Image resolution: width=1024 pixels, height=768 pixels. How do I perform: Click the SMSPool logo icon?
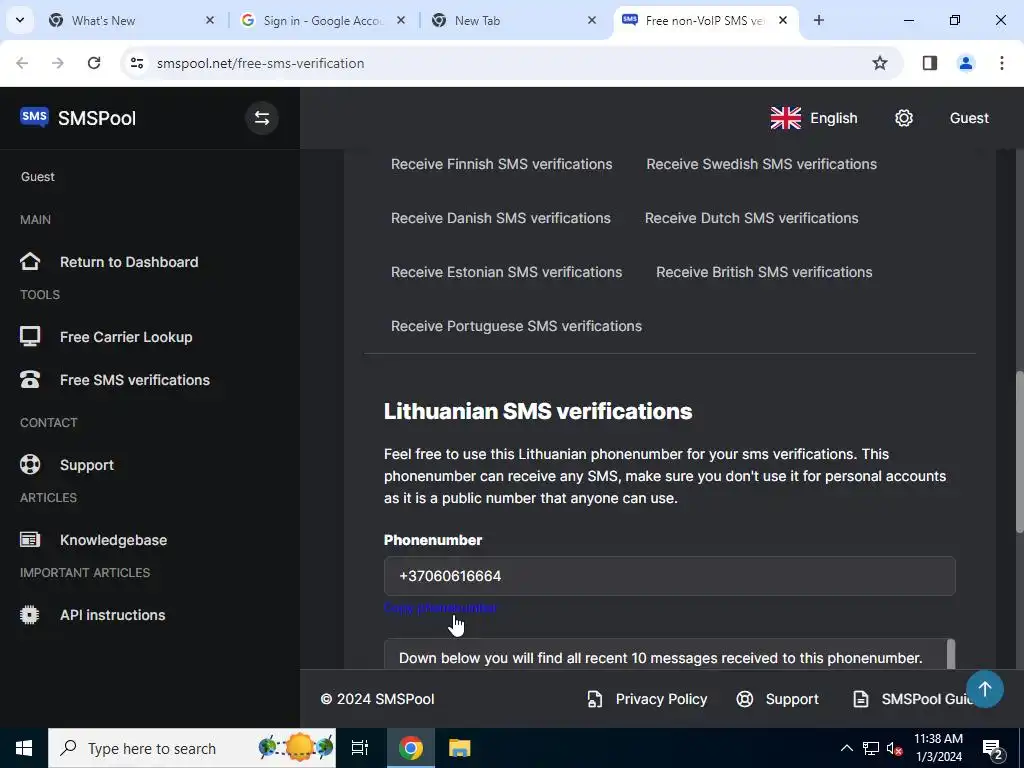pyautogui.click(x=34, y=118)
